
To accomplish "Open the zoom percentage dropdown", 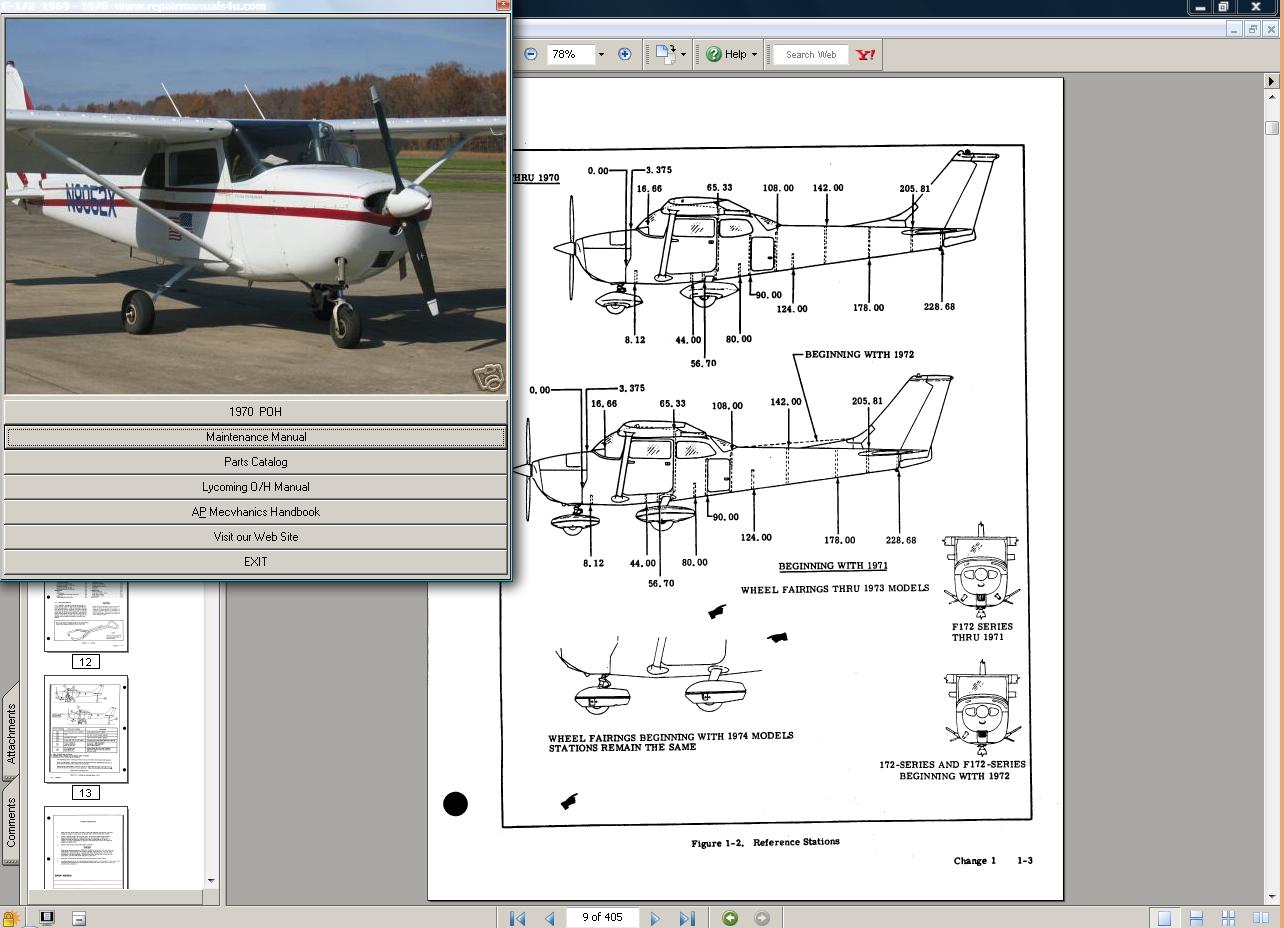I will (600, 54).
